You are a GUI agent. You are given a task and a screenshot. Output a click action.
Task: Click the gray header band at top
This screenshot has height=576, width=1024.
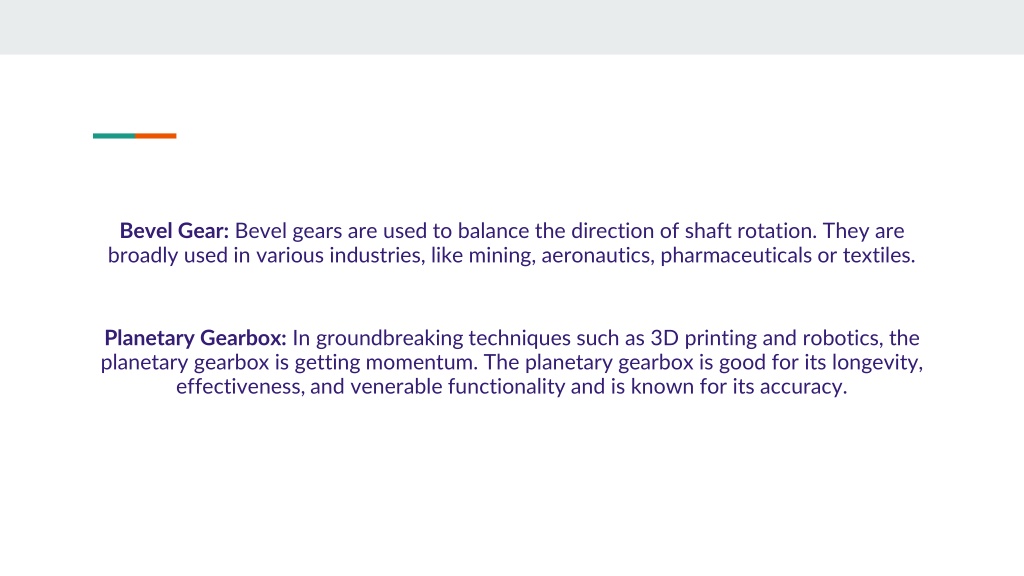512,27
